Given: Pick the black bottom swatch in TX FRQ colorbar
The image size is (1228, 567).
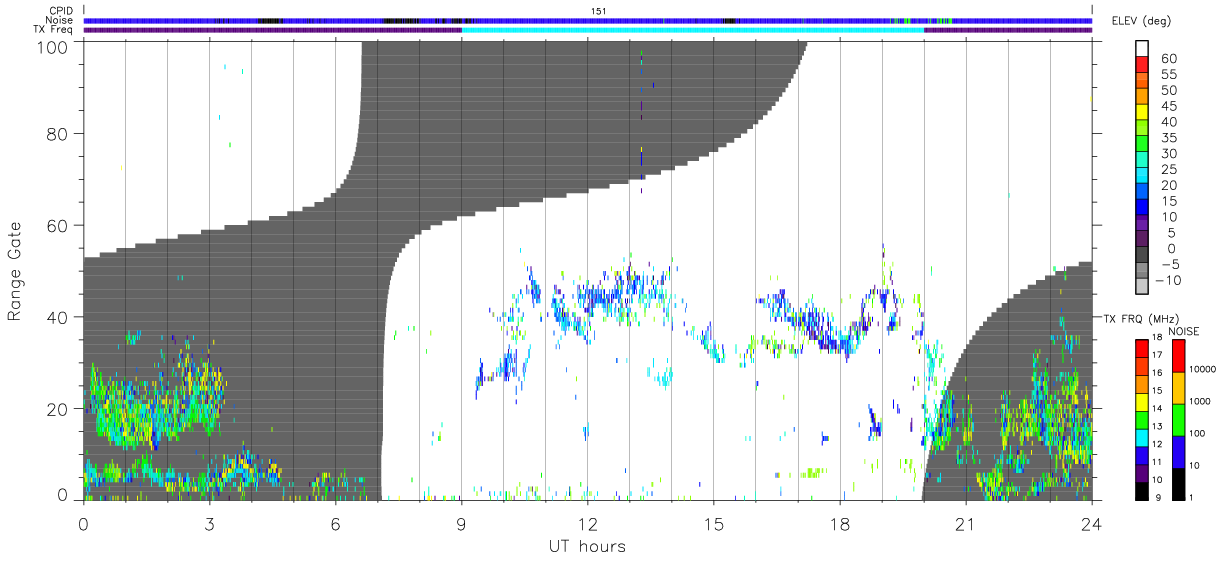Looking at the screenshot, I should 1142,490.
